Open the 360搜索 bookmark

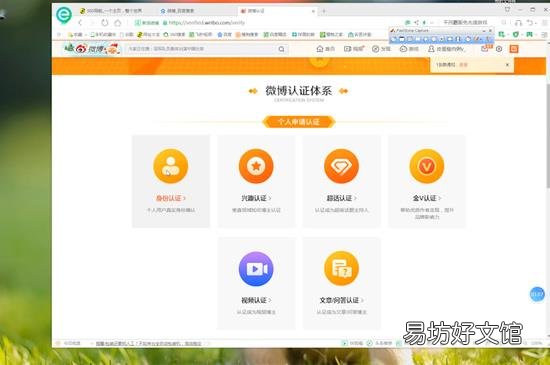coord(174,34)
